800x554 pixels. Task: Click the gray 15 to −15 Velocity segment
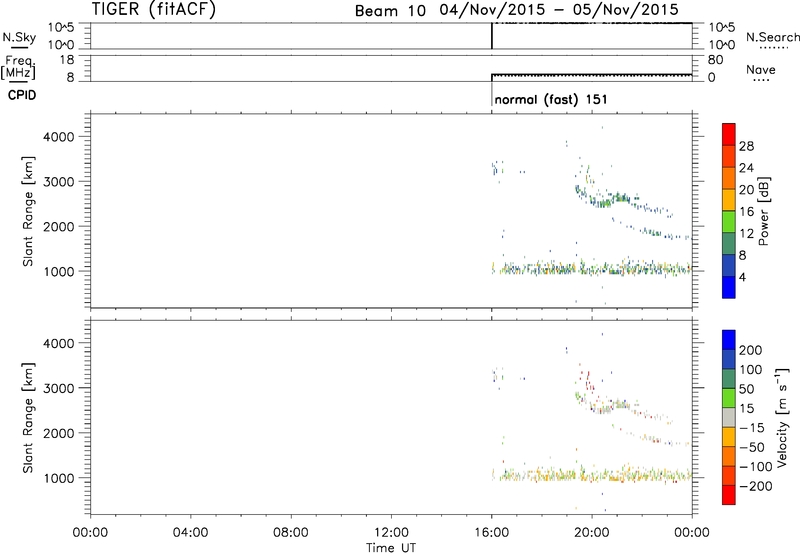click(729, 418)
